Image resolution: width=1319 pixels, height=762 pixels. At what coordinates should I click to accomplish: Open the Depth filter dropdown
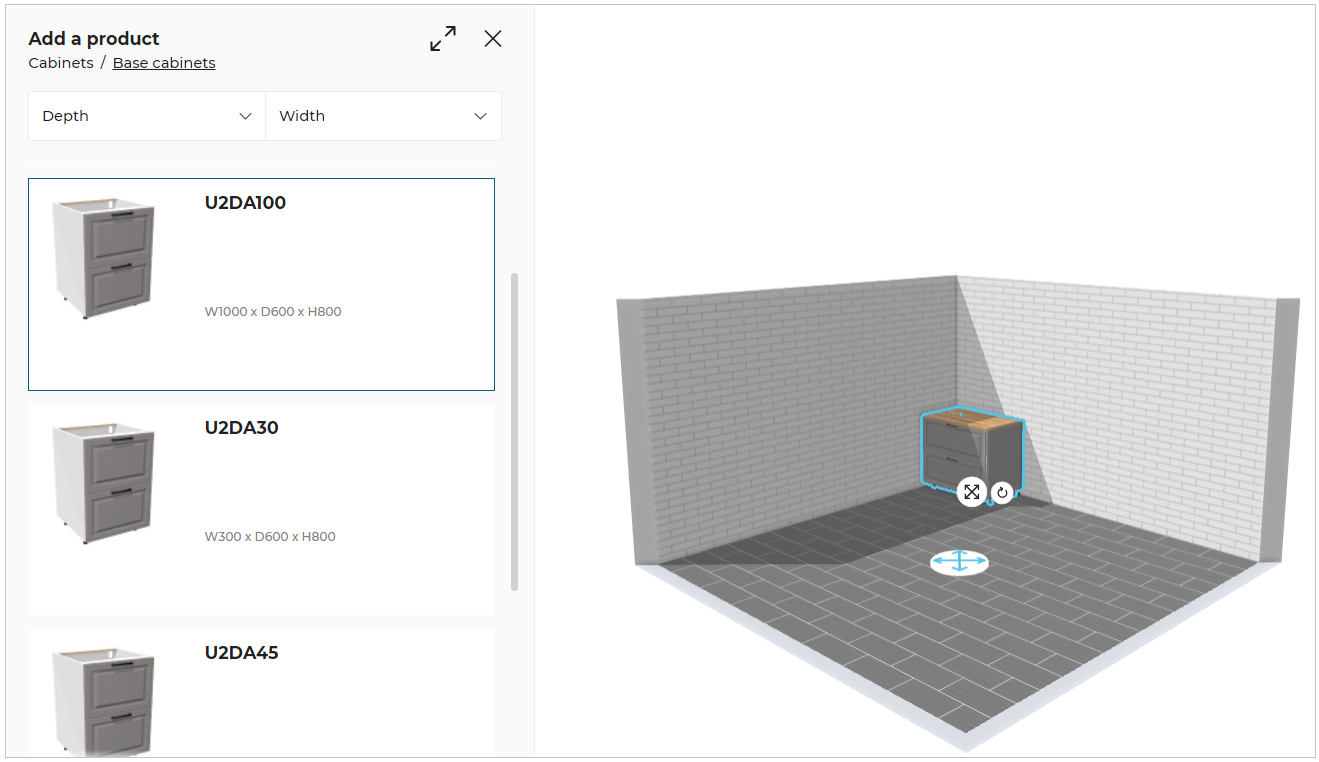[147, 116]
